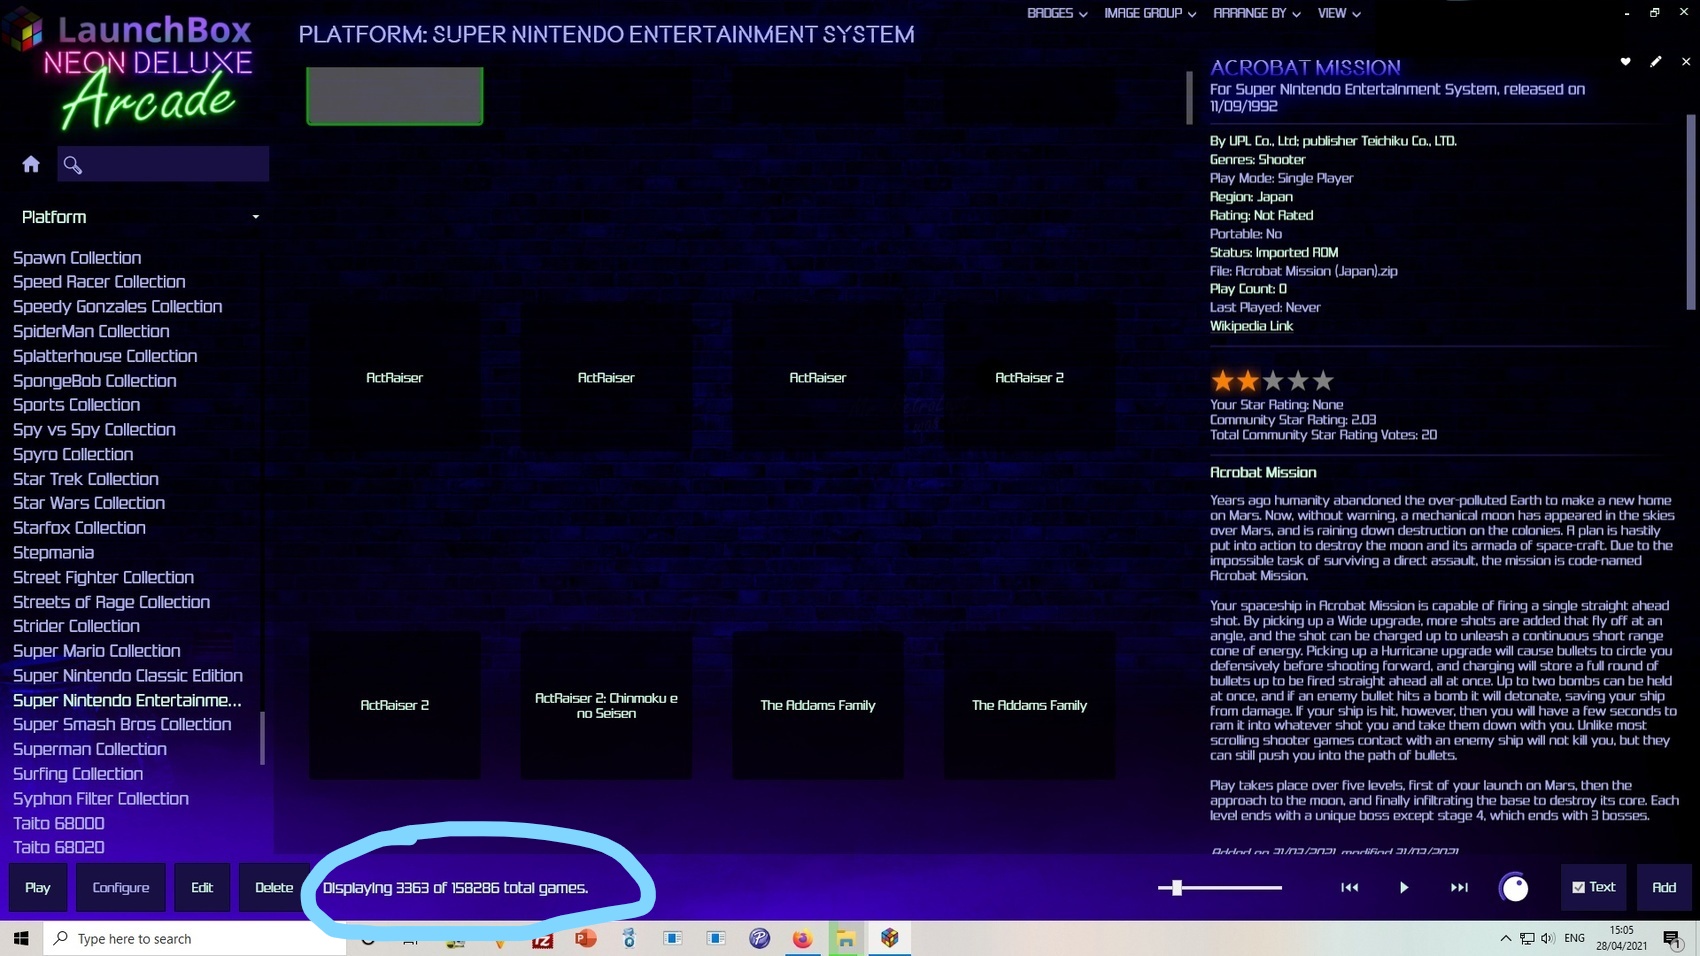Screen dimensions: 1700x956
Task: Give a three star rating
Action: (1272, 381)
